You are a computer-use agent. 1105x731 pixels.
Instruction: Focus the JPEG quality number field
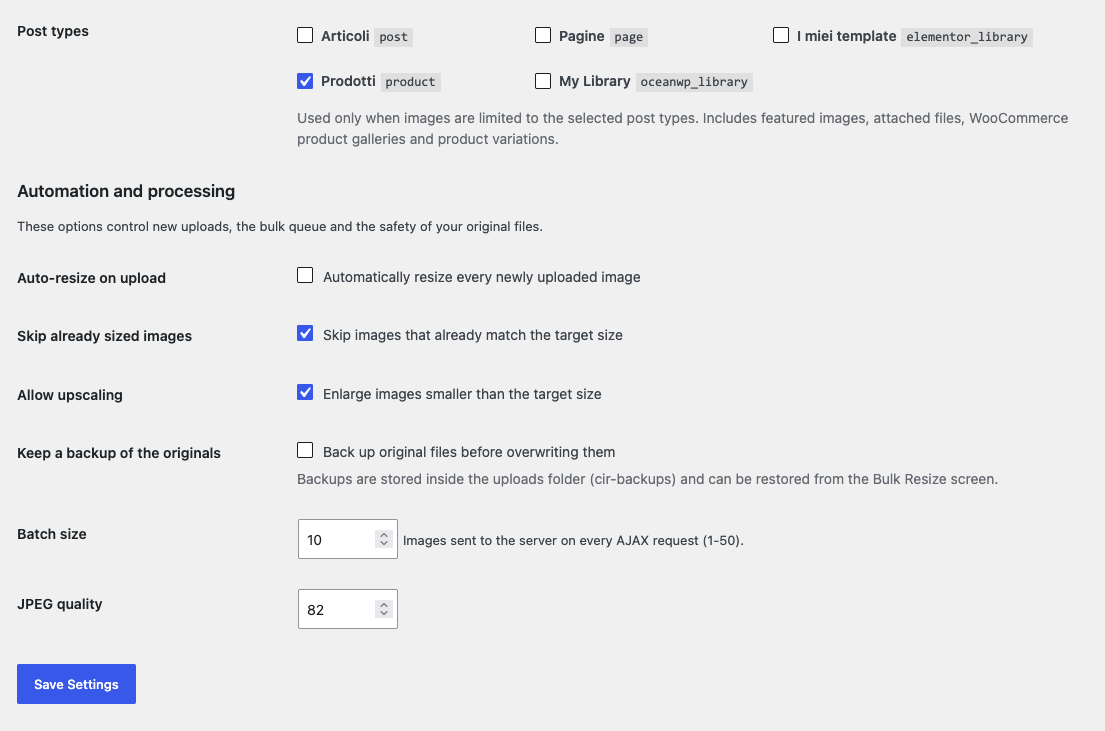(x=347, y=609)
